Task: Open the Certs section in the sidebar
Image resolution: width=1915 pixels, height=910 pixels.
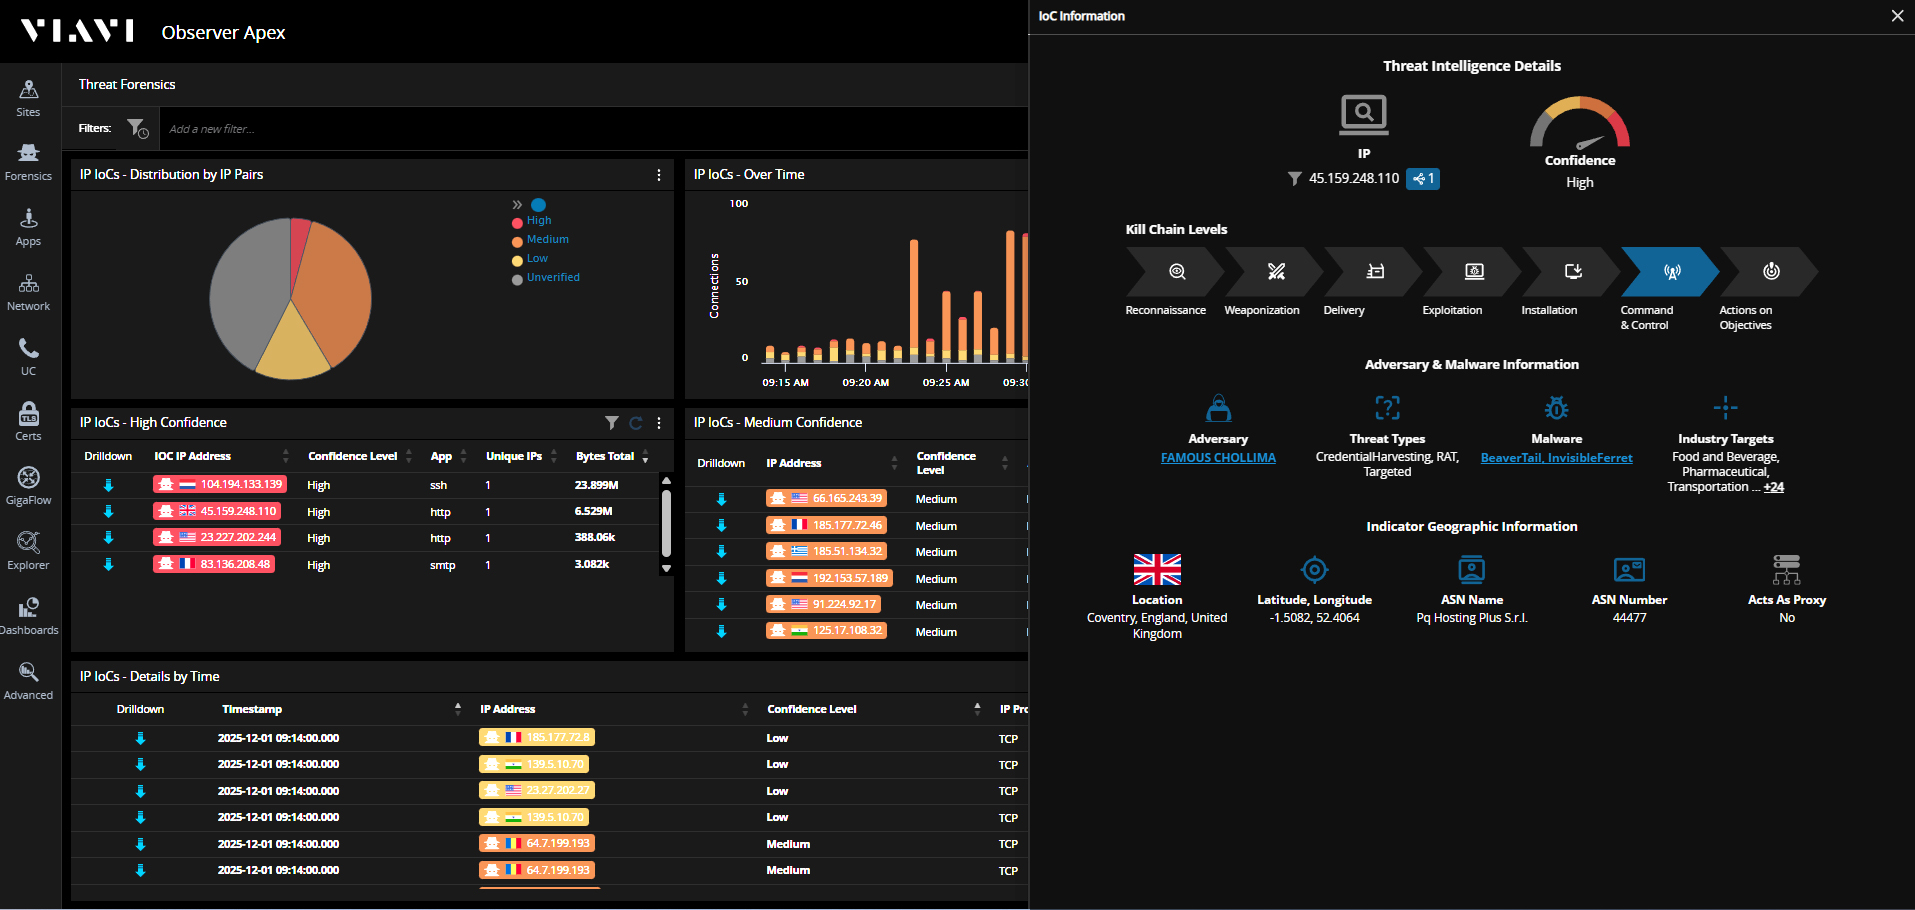Action: [x=28, y=421]
